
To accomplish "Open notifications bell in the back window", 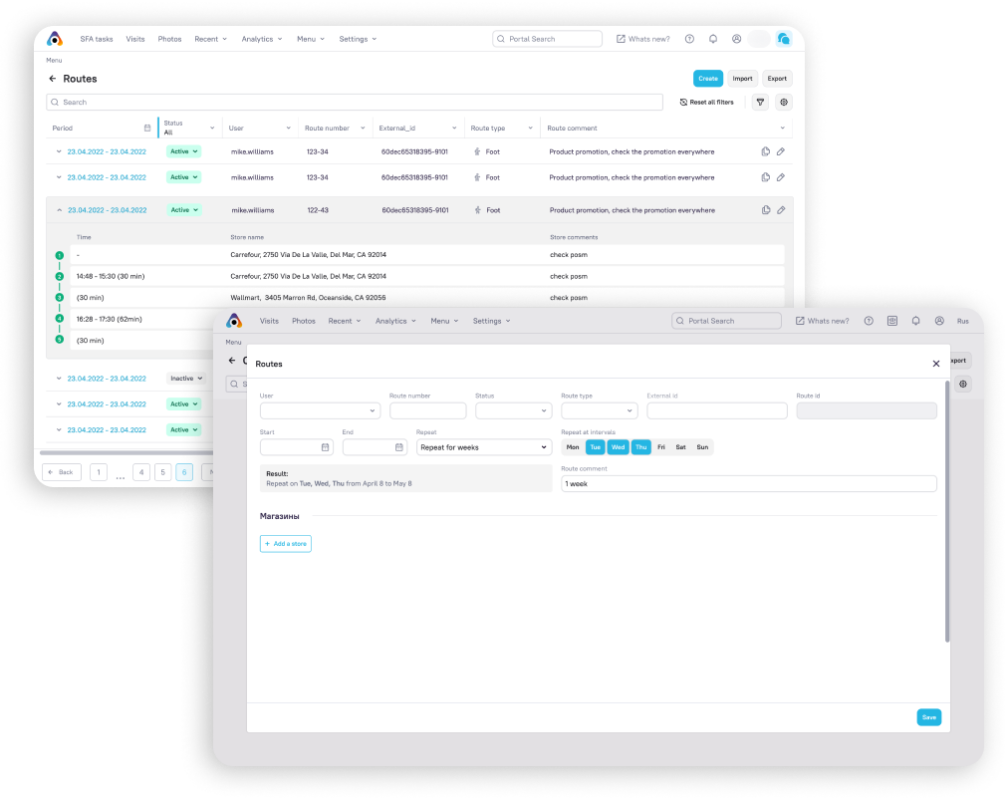I will coord(713,39).
